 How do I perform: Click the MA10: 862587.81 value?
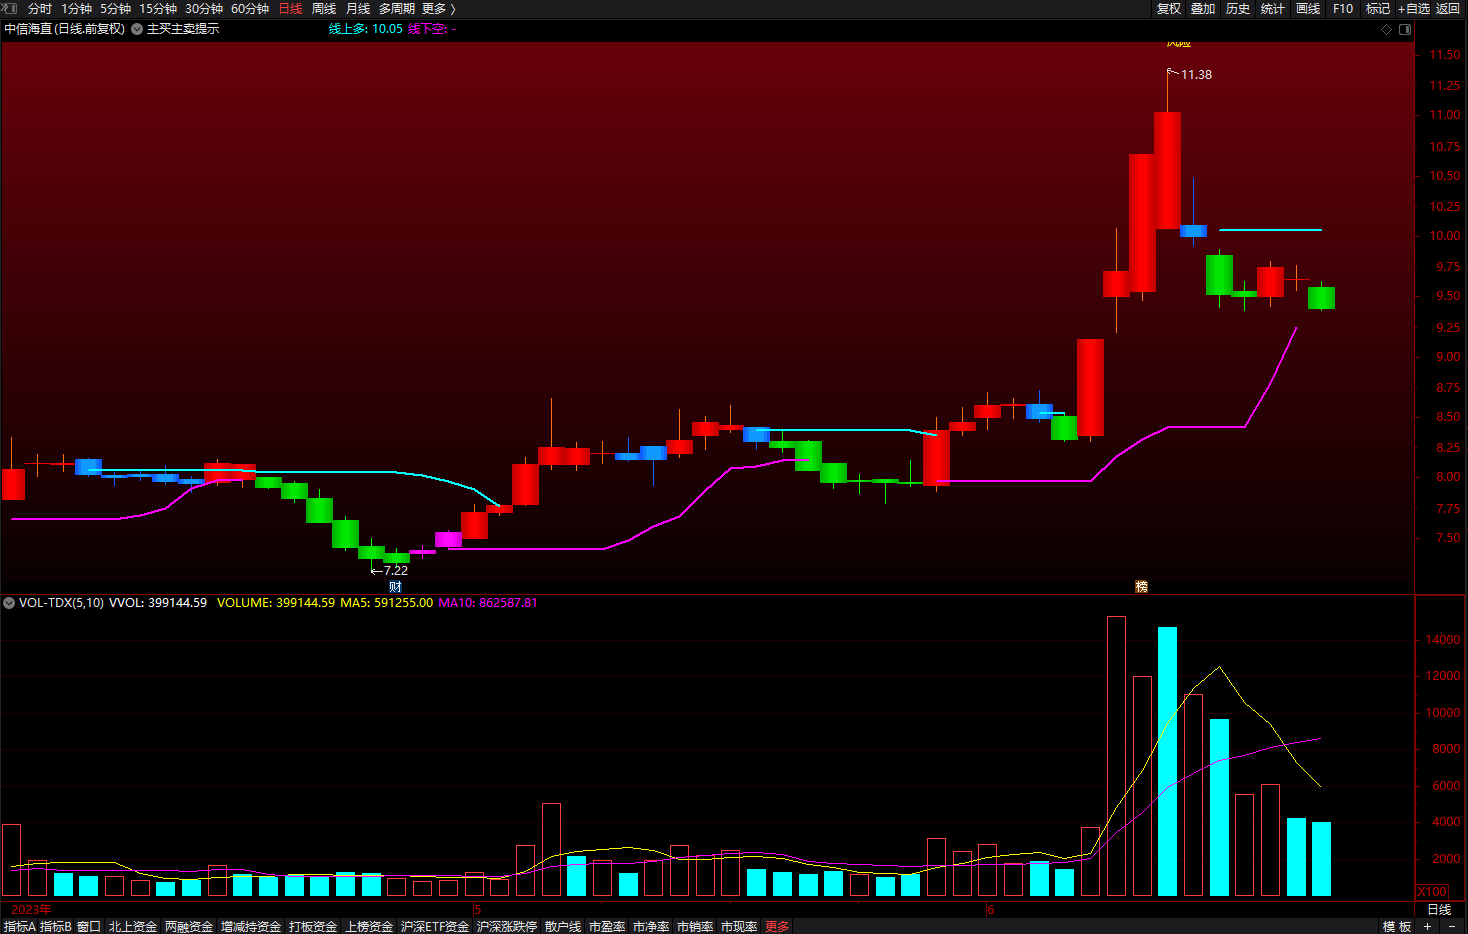488,603
